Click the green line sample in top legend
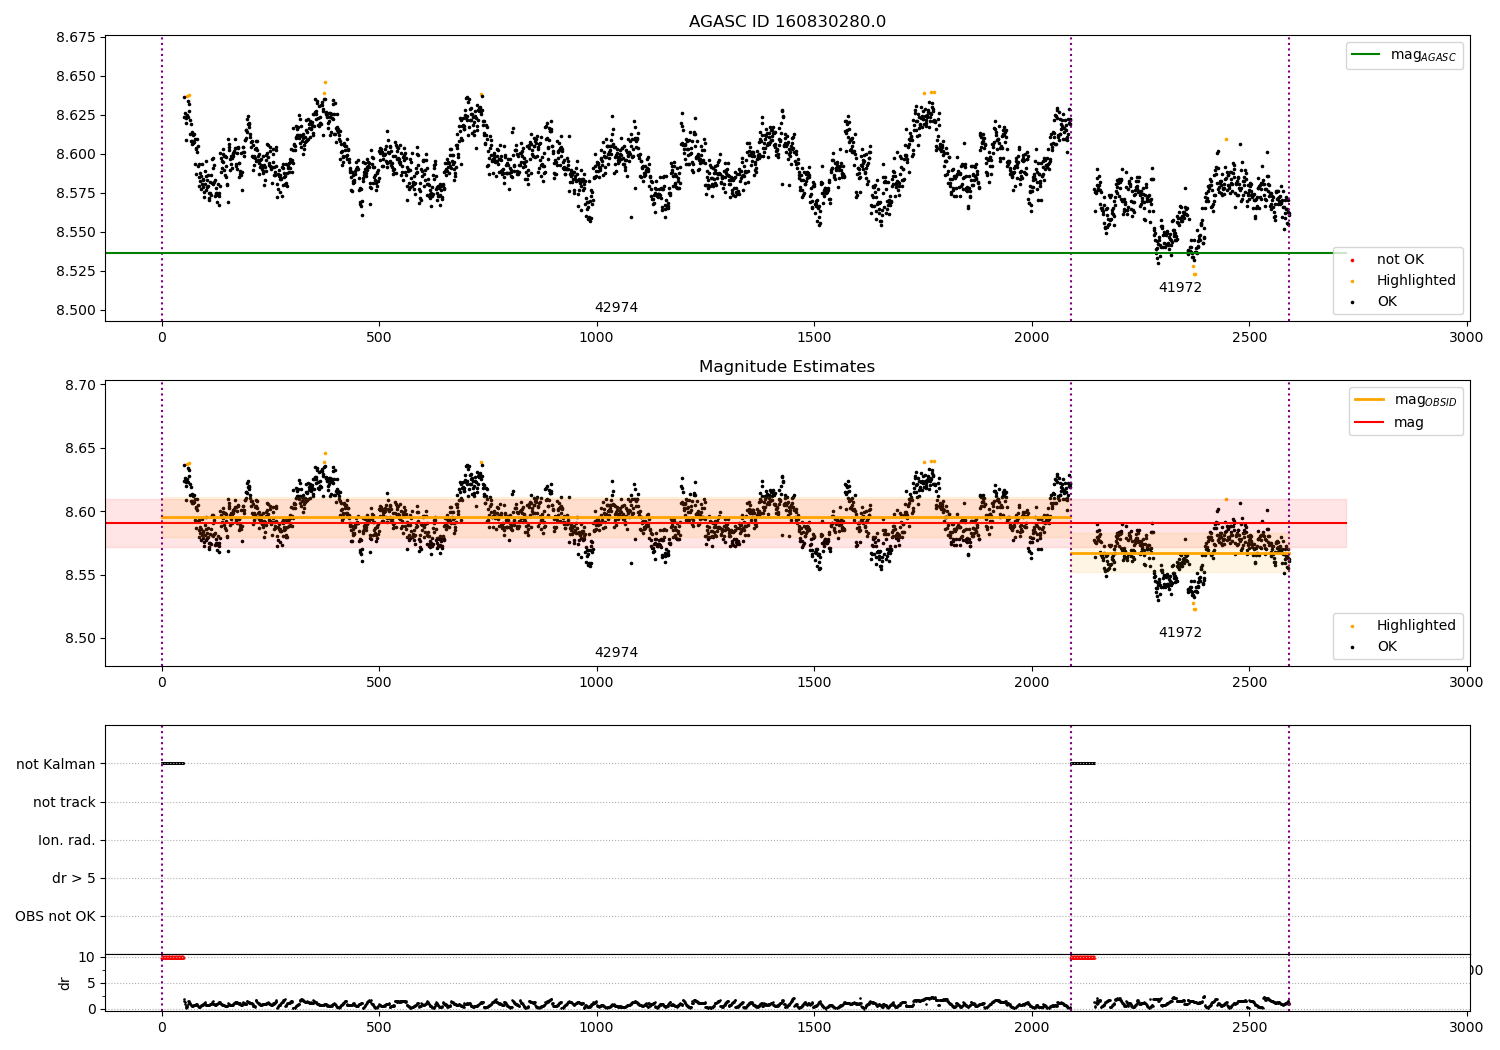 (x=1366, y=55)
